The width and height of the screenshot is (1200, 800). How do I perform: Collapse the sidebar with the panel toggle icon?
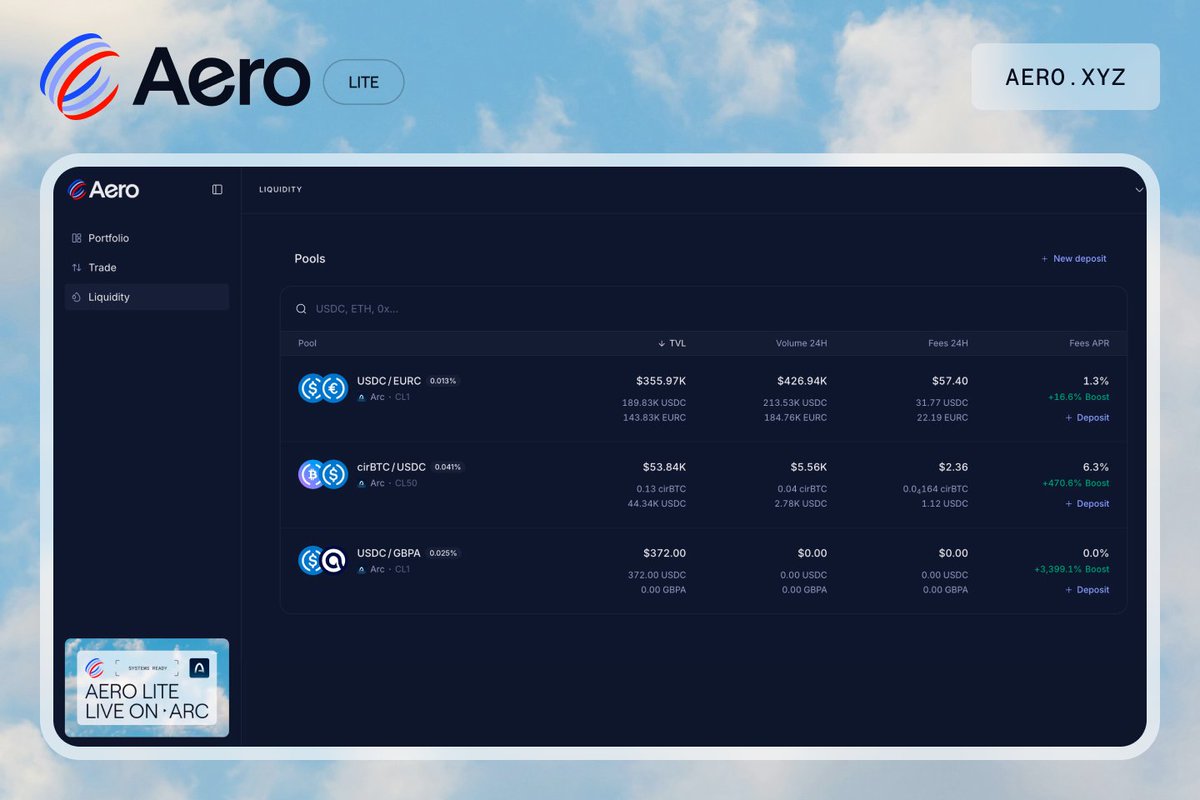(217, 189)
